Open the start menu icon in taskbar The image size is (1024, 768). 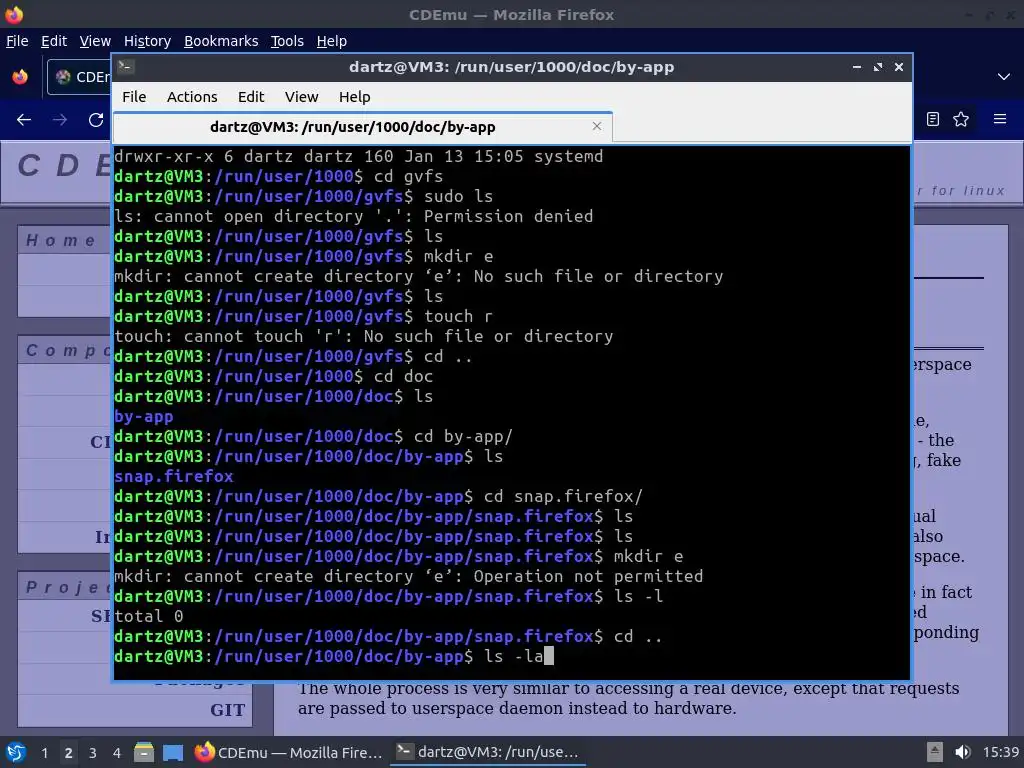click(x=16, y=752)
